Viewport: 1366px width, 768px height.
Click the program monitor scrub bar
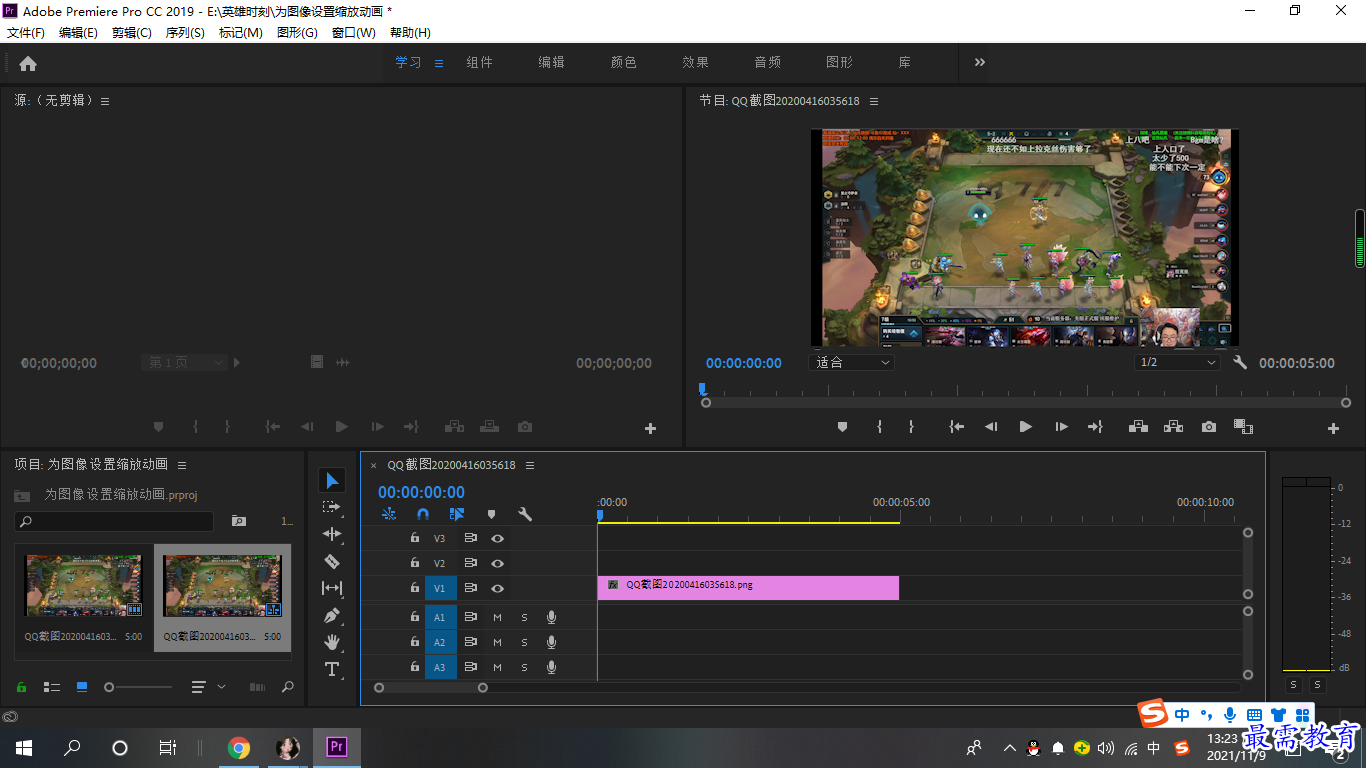tap(1028, 403)
